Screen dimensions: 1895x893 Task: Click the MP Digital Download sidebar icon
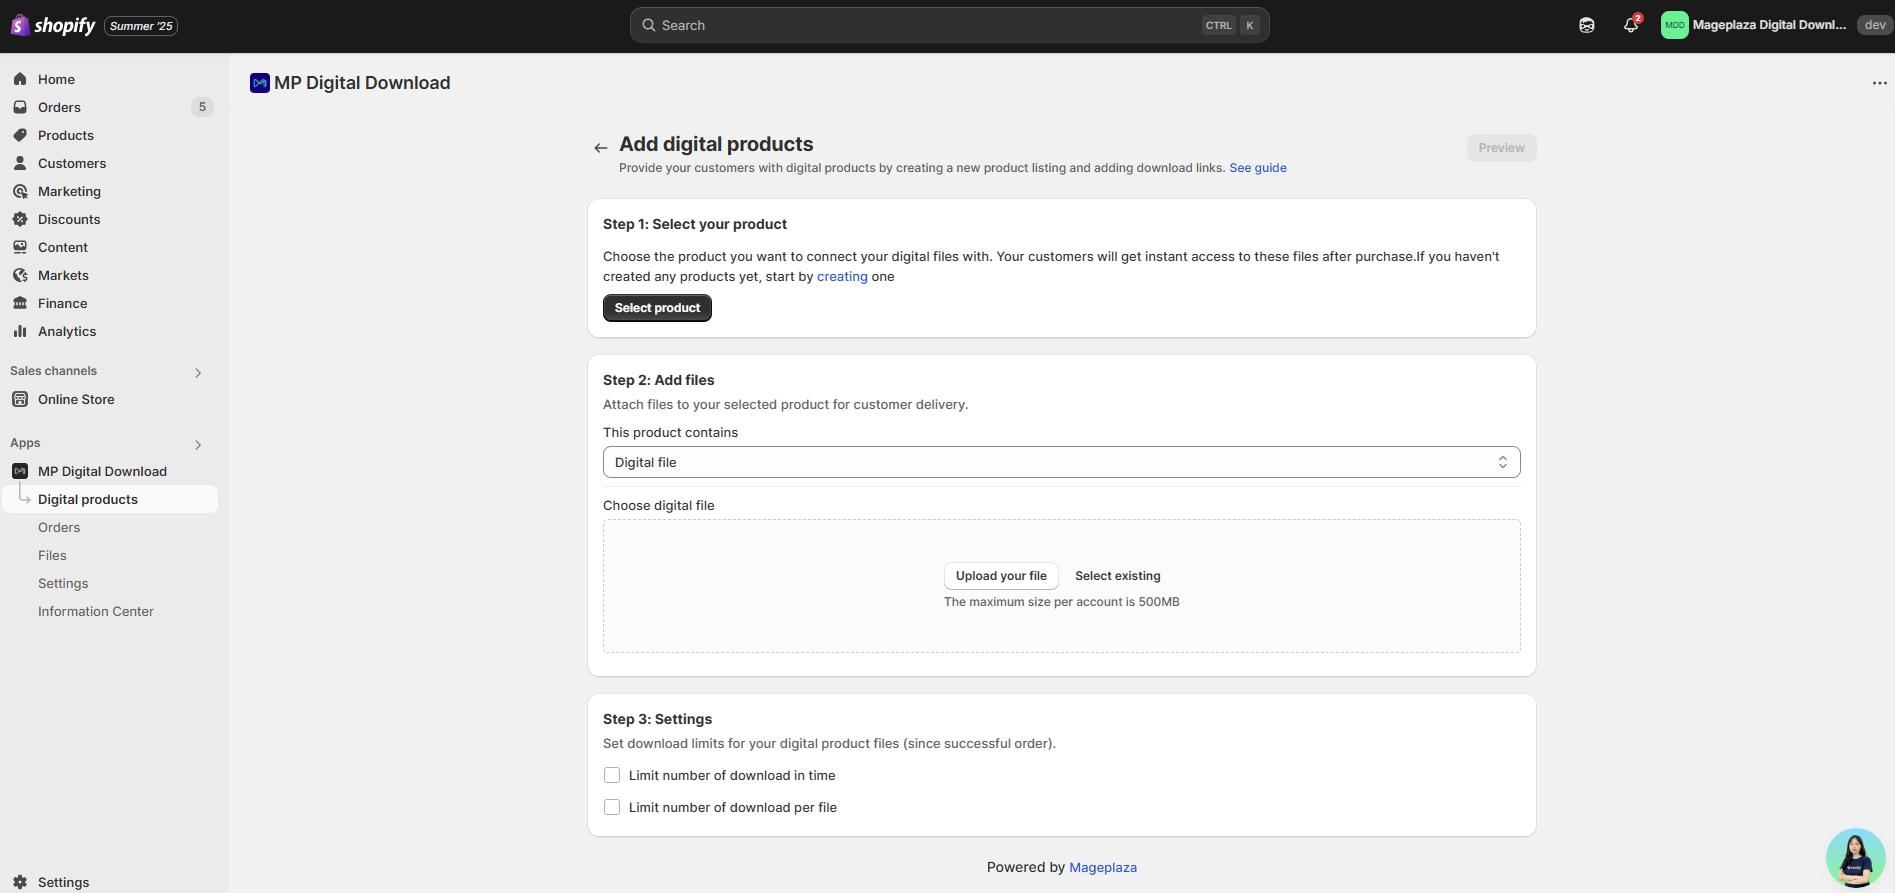tap(20, 471)
